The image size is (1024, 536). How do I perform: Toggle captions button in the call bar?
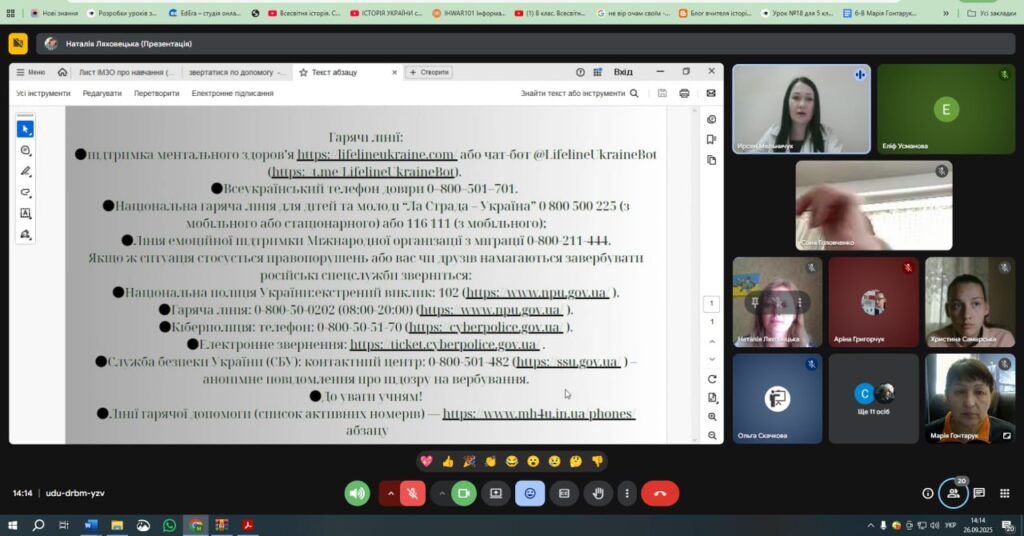click(x=564, y=493)
